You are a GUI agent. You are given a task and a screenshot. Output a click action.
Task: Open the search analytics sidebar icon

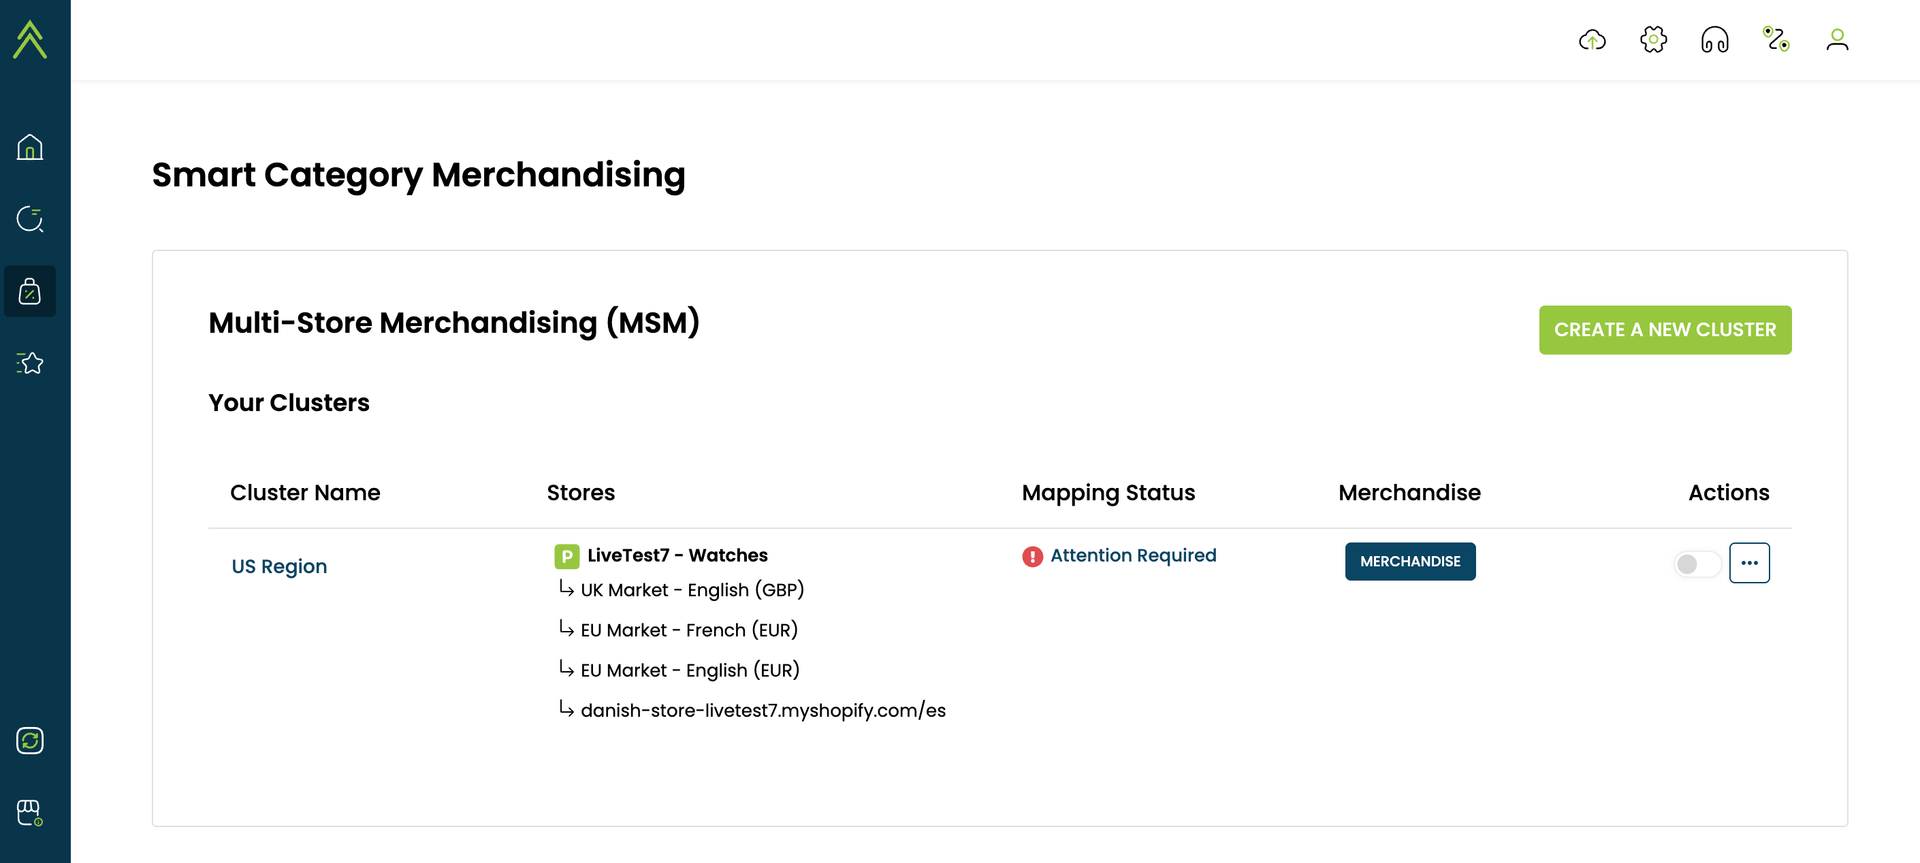(30, 219)
